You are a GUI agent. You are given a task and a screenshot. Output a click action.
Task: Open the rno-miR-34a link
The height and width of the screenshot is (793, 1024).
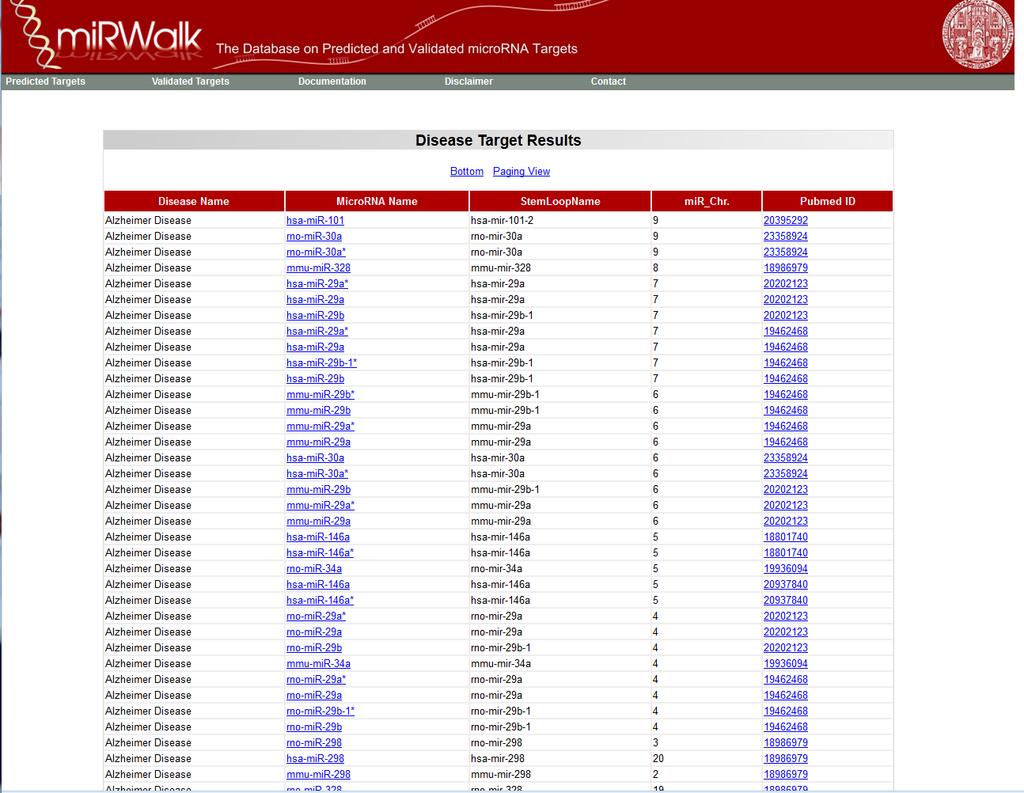pos(313,568)
